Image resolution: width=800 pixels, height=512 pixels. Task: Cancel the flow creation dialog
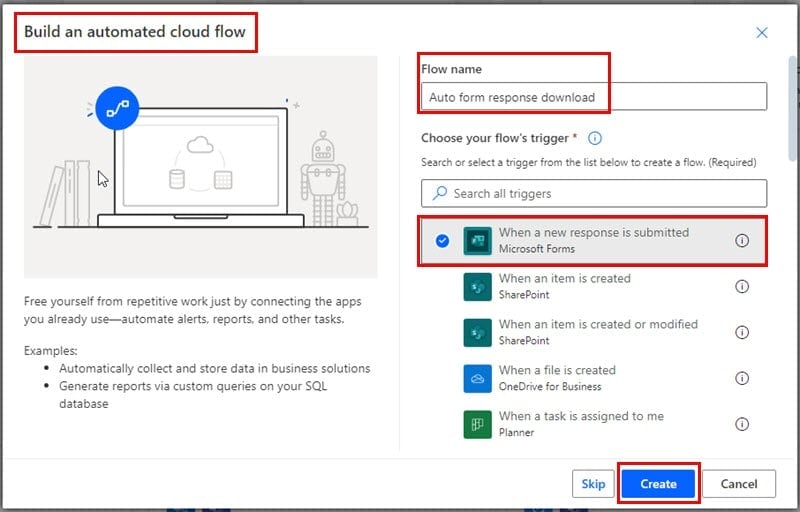tap(739, 483)
